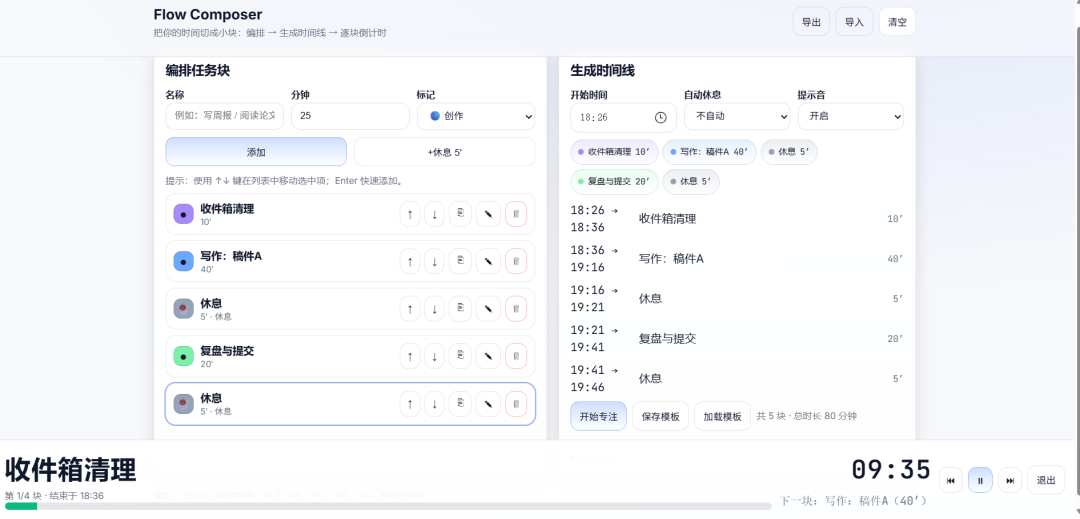This screenshot has height=519, width=1080.
Task: Exit focus mode with 退出
Action: pyautogui.click(x=1046, y=480)
